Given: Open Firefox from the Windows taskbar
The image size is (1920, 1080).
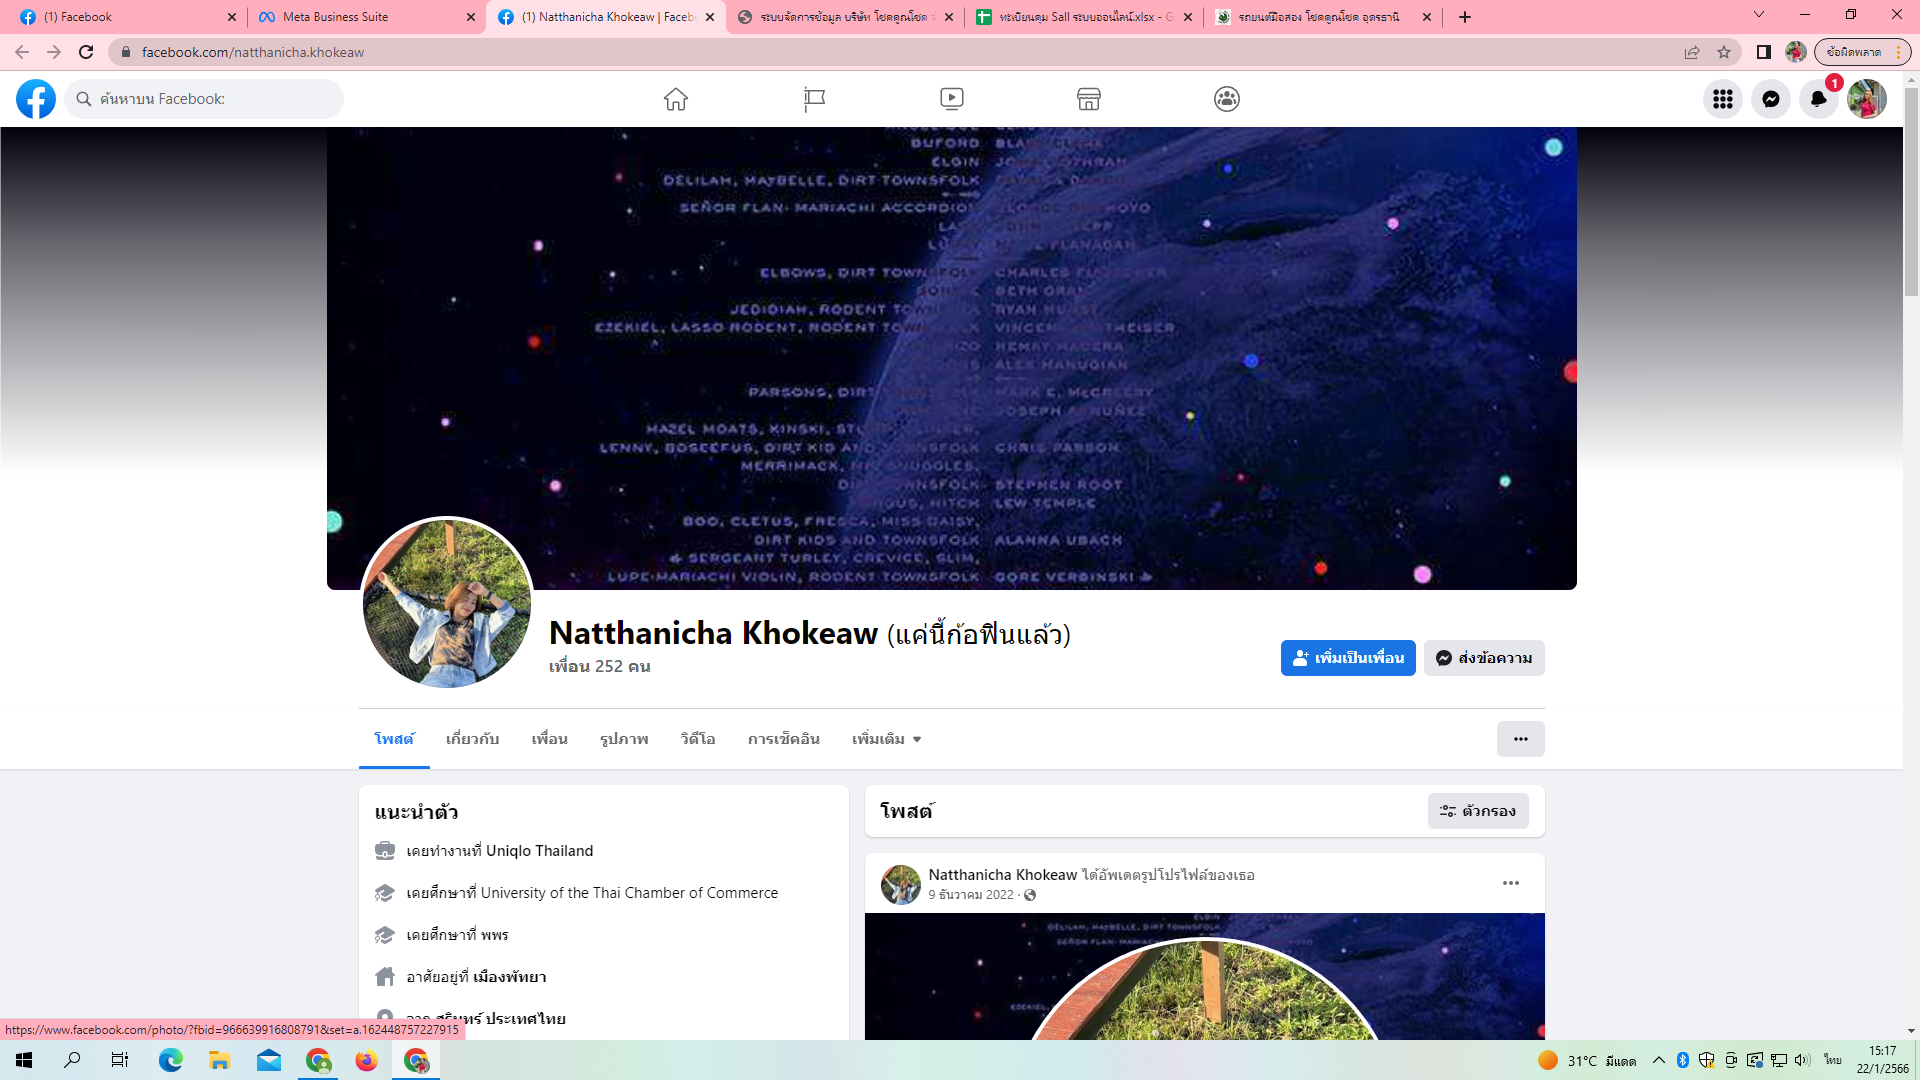Looking at the screenshot, I should (x=367, y=1060).
